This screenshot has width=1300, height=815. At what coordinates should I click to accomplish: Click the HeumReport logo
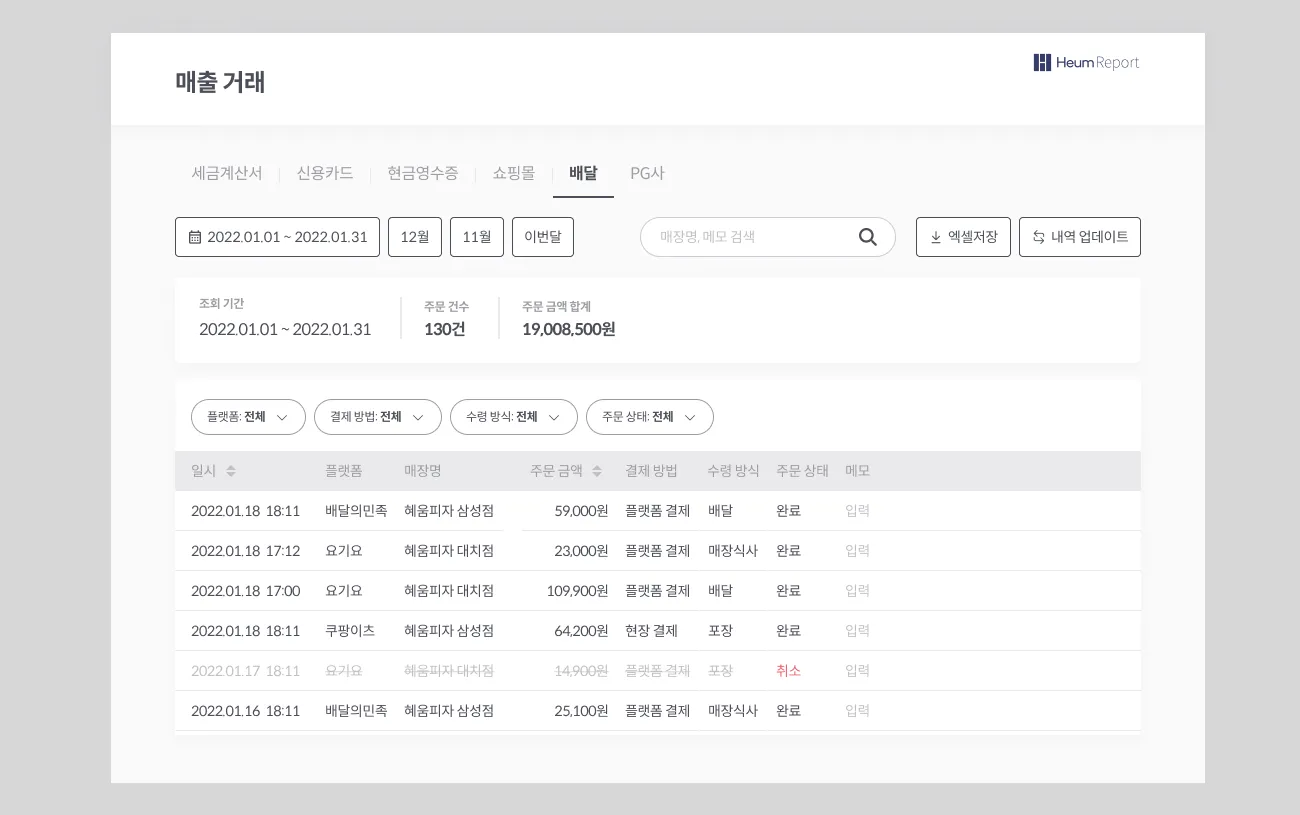click(1086, 63)
